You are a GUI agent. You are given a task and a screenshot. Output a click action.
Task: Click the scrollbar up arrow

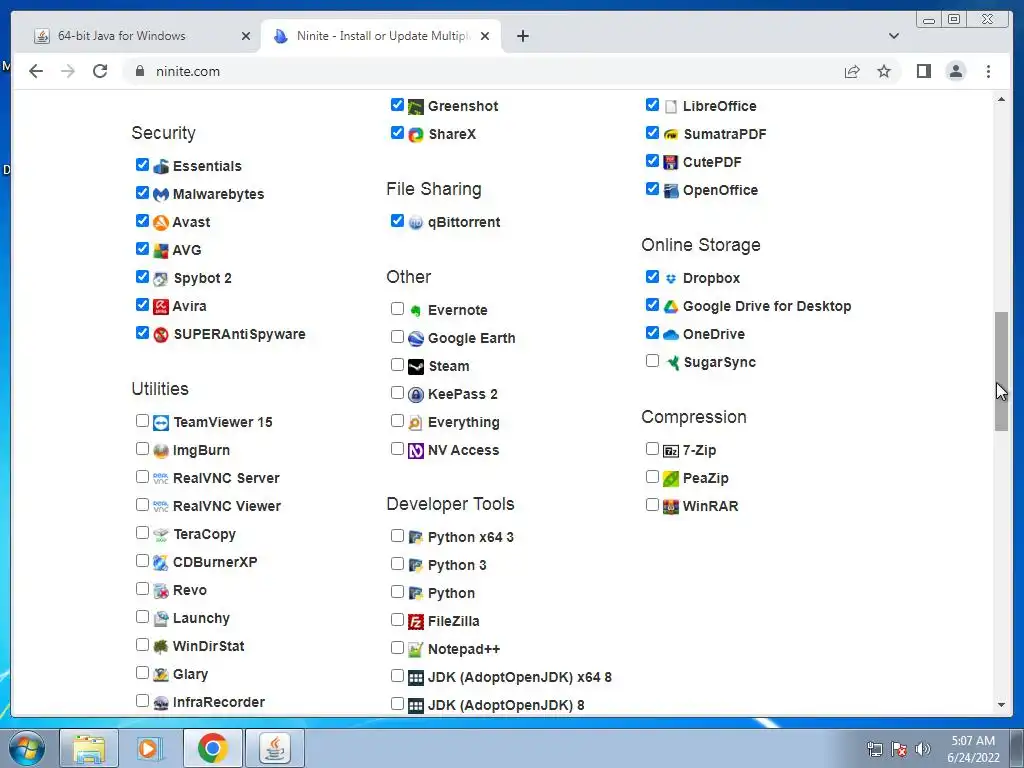[1001, 99]
